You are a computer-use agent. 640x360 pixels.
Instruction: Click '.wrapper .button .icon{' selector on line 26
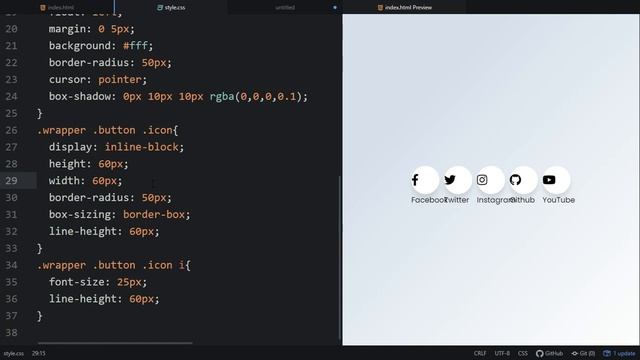[108, 130]
